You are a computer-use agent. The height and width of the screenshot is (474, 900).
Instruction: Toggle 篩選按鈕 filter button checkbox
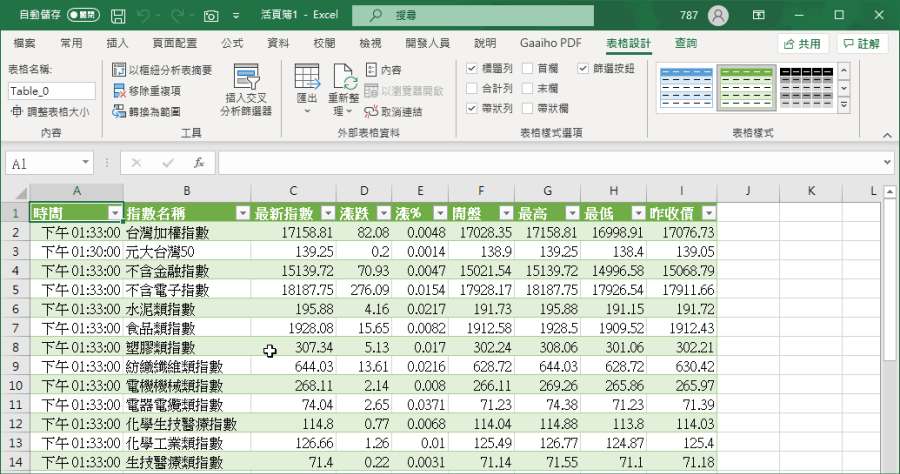pyautogui.click(x=583, y=68)
